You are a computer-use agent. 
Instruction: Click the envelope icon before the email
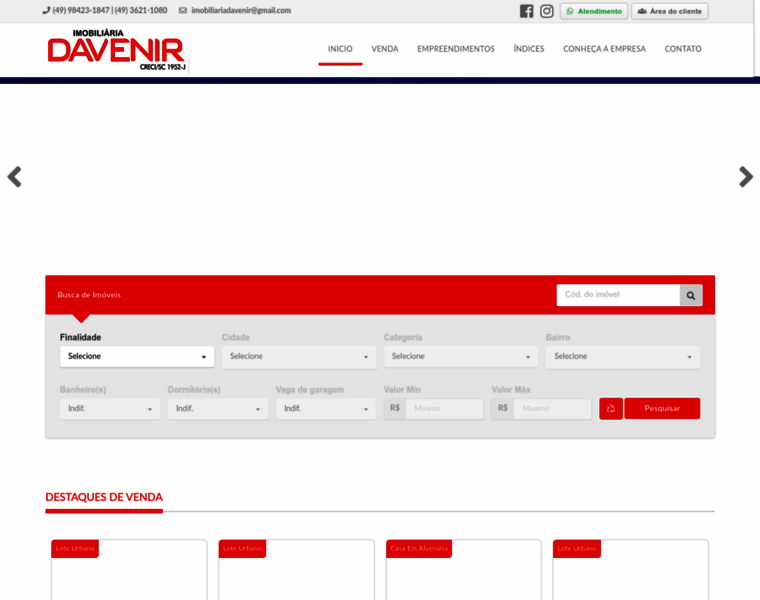[x=183, y=10]
